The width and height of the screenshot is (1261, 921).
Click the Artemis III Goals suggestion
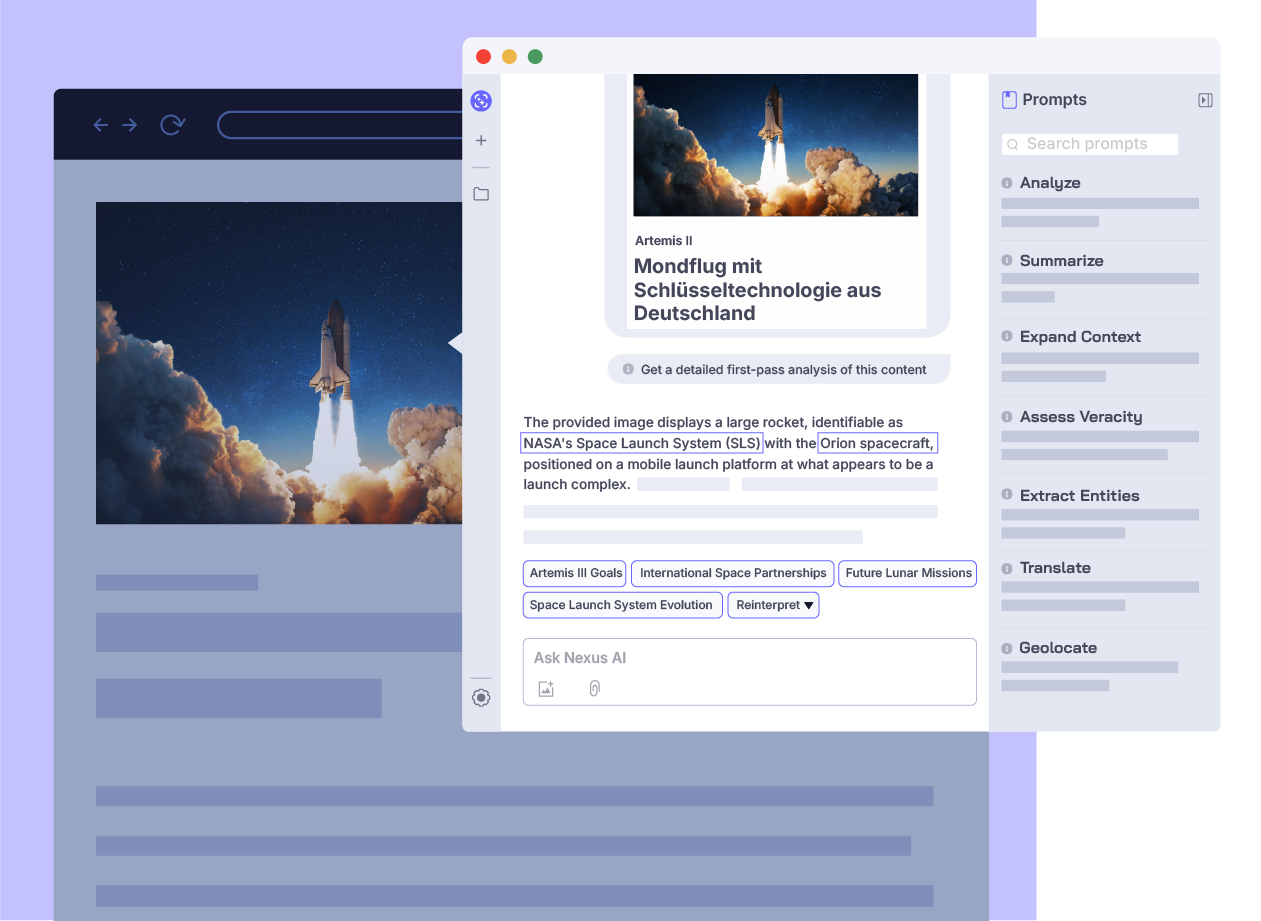pos(575,573)
